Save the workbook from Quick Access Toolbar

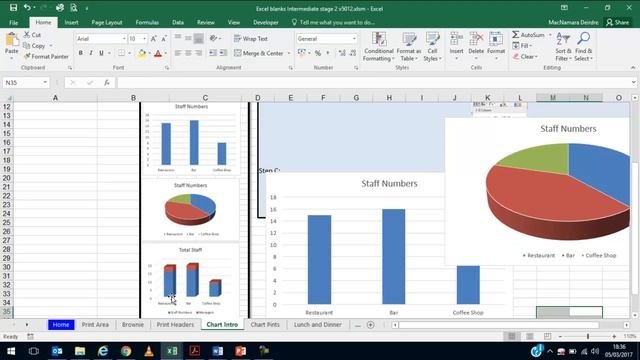(13, 8)
